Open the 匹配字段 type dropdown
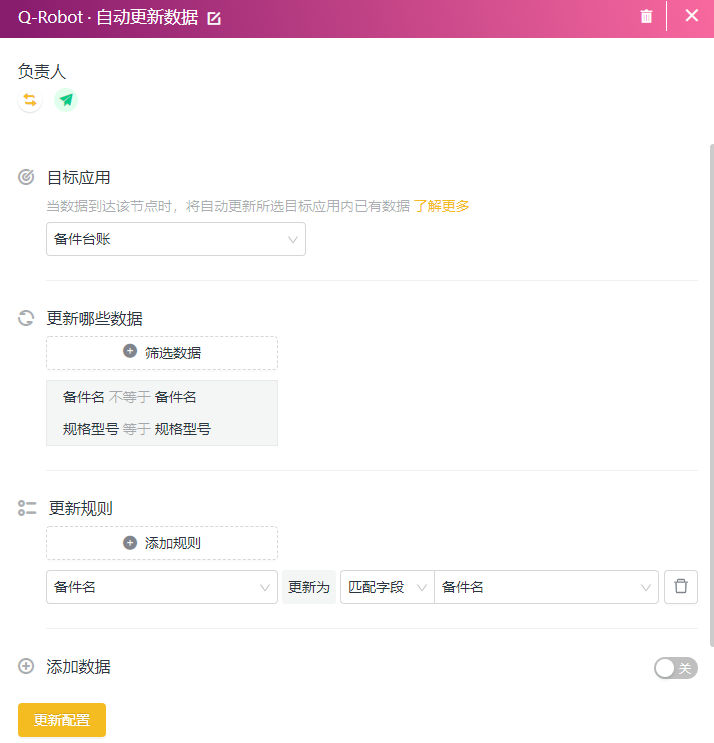This screenshot has height=743, width=714. 387,587
